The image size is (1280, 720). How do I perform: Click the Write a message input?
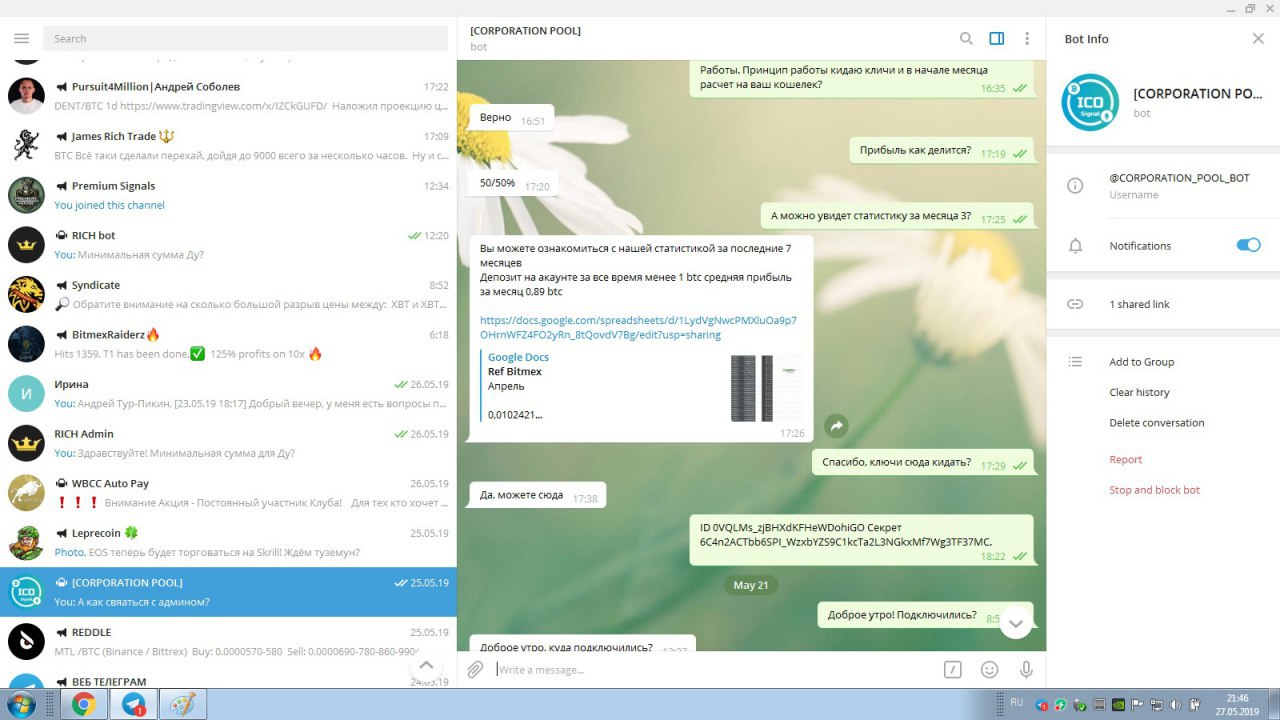(715, 669)
